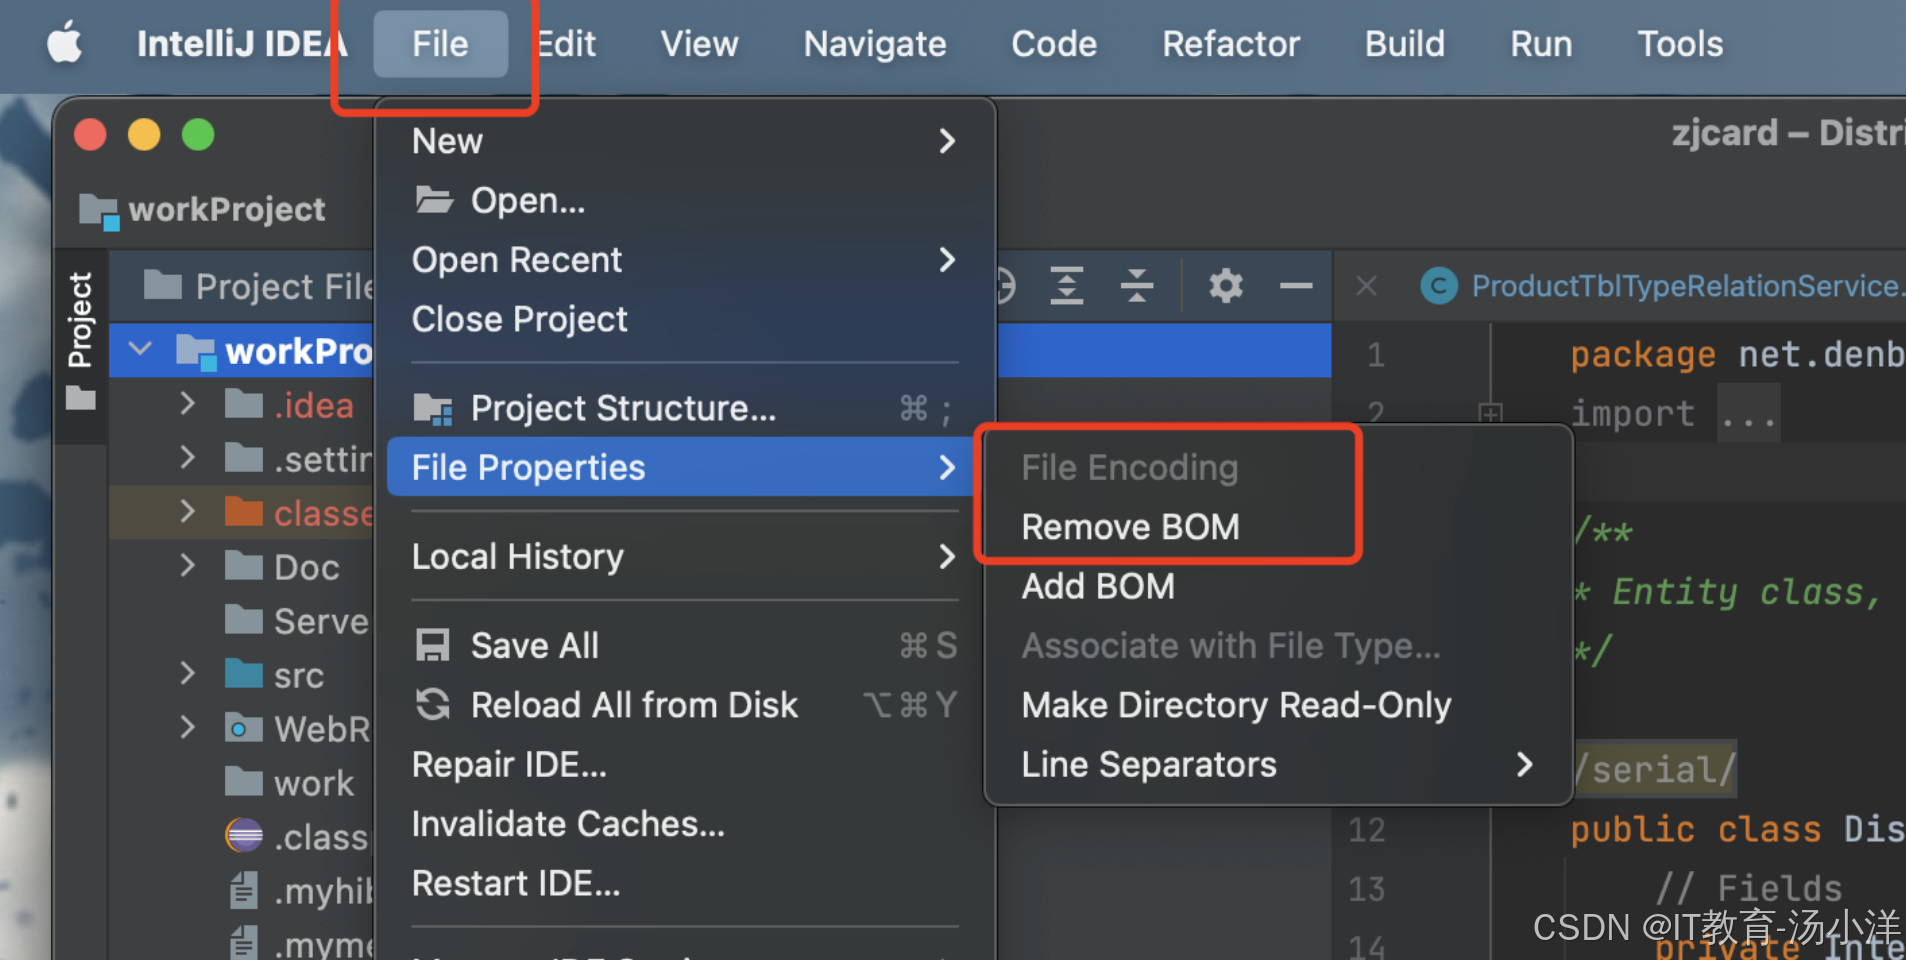The image size is (1906, 960).
Task: Click the Project Structure folder icon
Action: click(433, 408)
